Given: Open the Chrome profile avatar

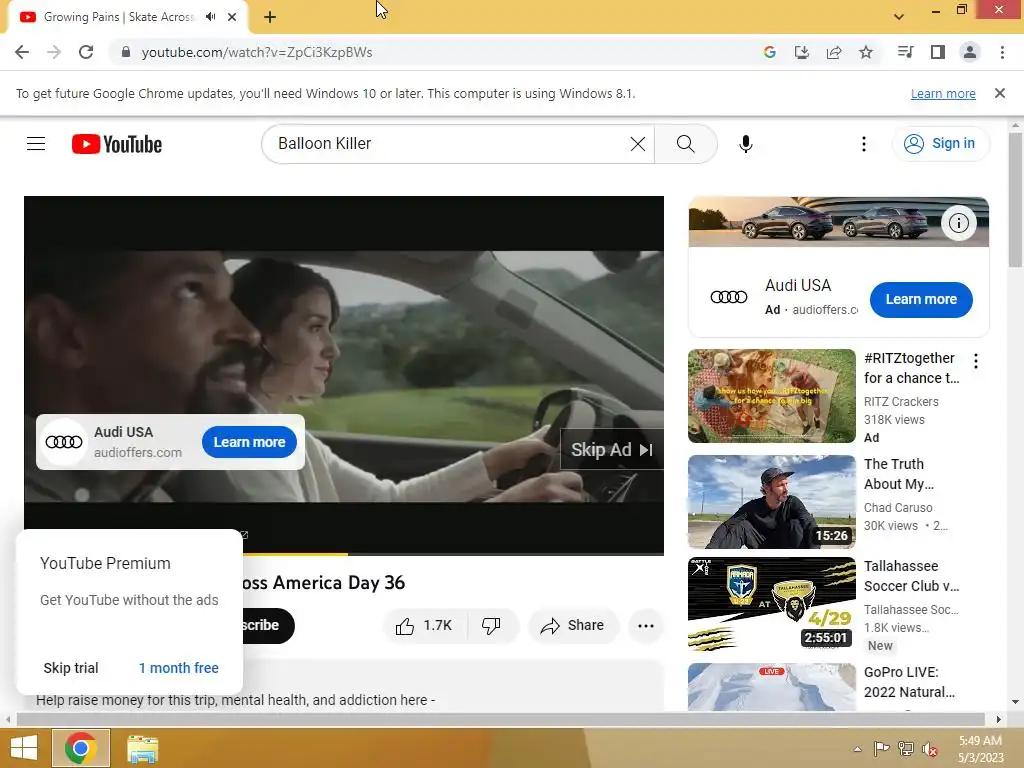Looking at the screenshot, I should click(970, 52).
